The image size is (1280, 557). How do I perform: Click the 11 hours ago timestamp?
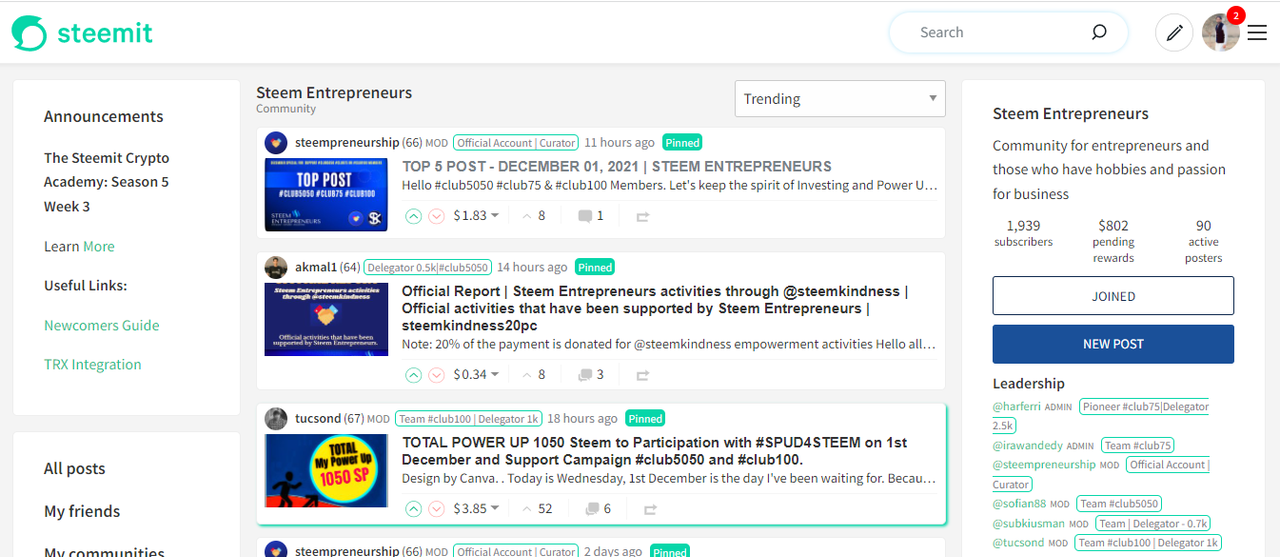point(619,143)
